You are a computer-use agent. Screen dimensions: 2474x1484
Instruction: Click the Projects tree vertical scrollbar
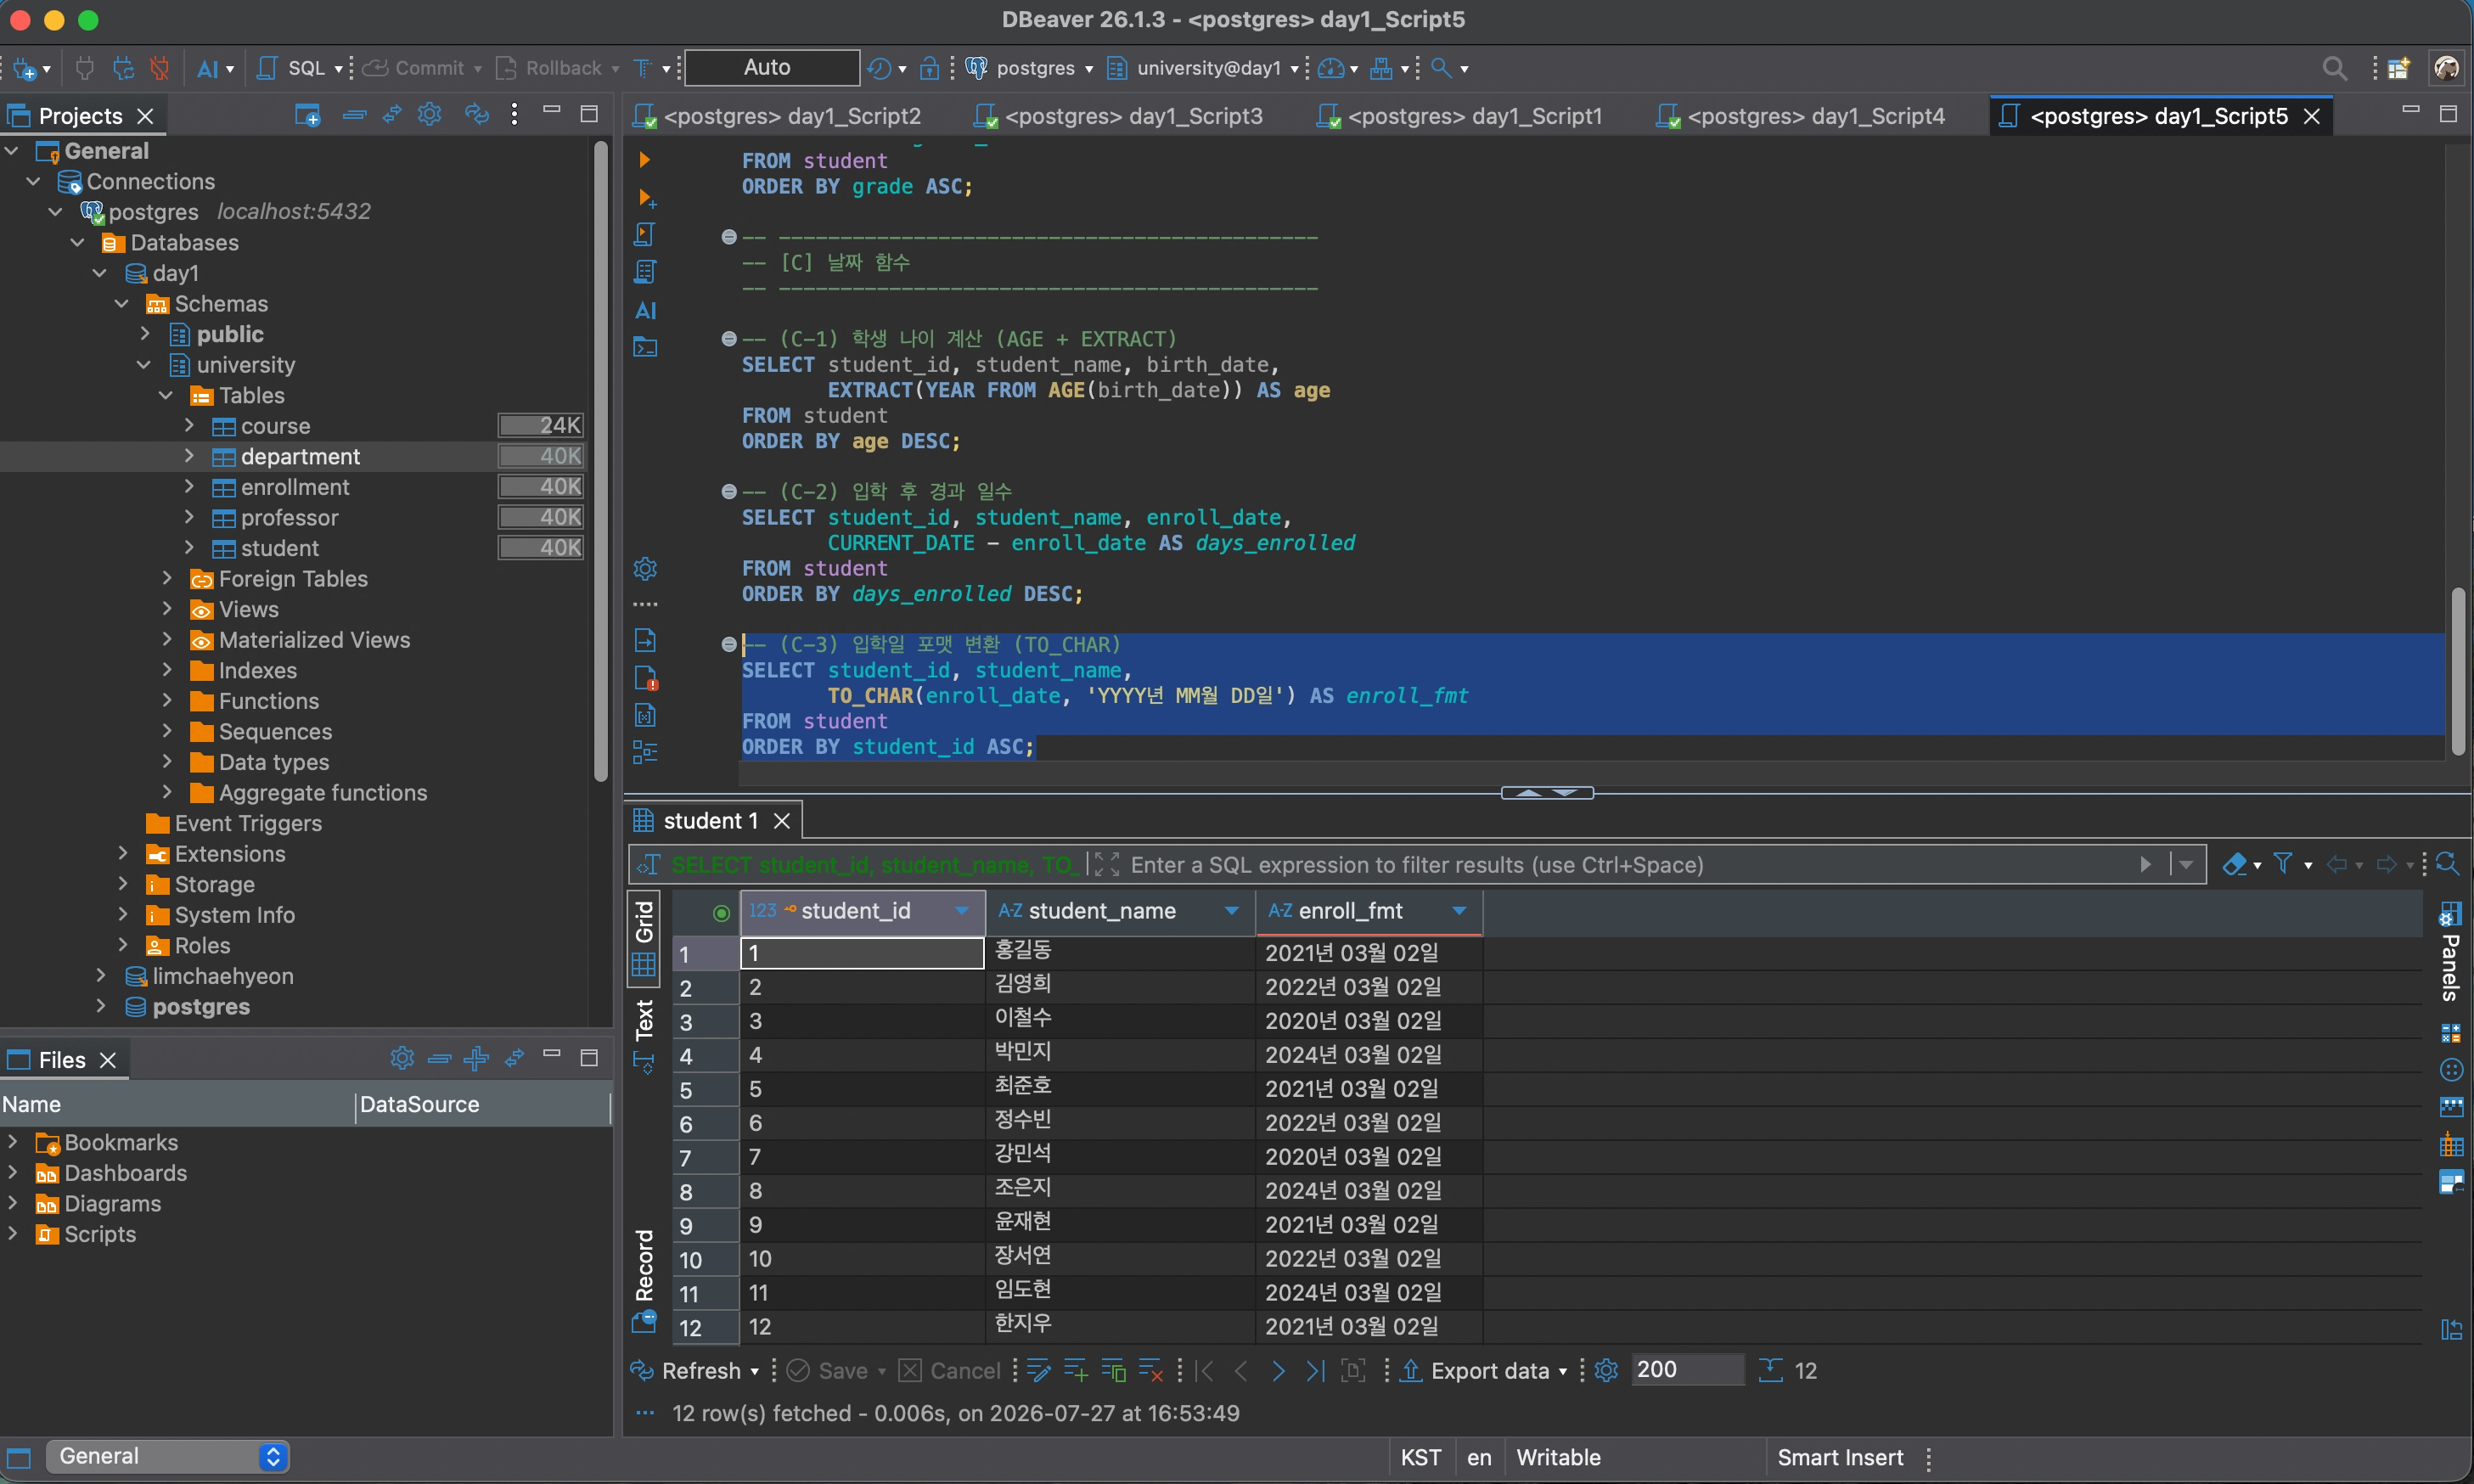coord(600,460)
